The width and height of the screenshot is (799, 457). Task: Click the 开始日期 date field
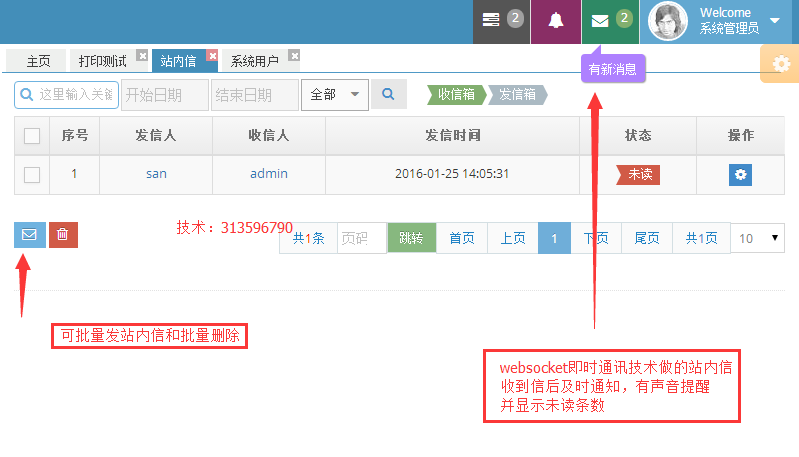pyautogui.click(x=165, y=95)
